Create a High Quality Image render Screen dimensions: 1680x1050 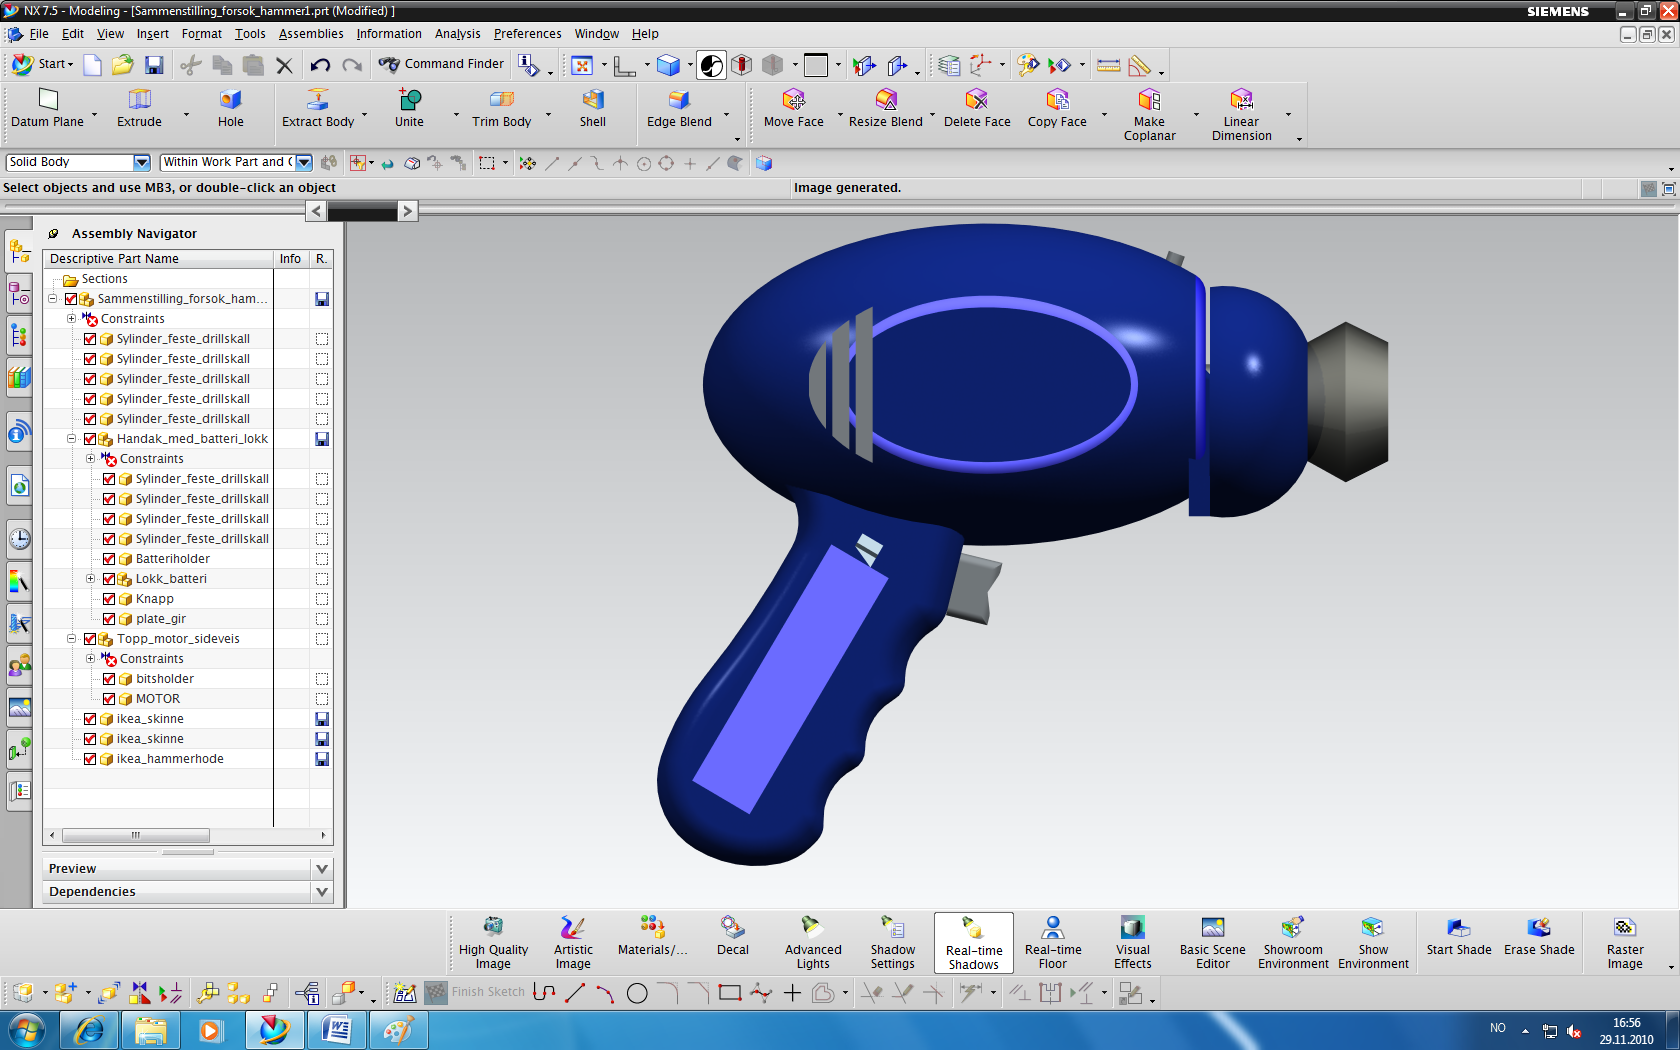[493, 941]
